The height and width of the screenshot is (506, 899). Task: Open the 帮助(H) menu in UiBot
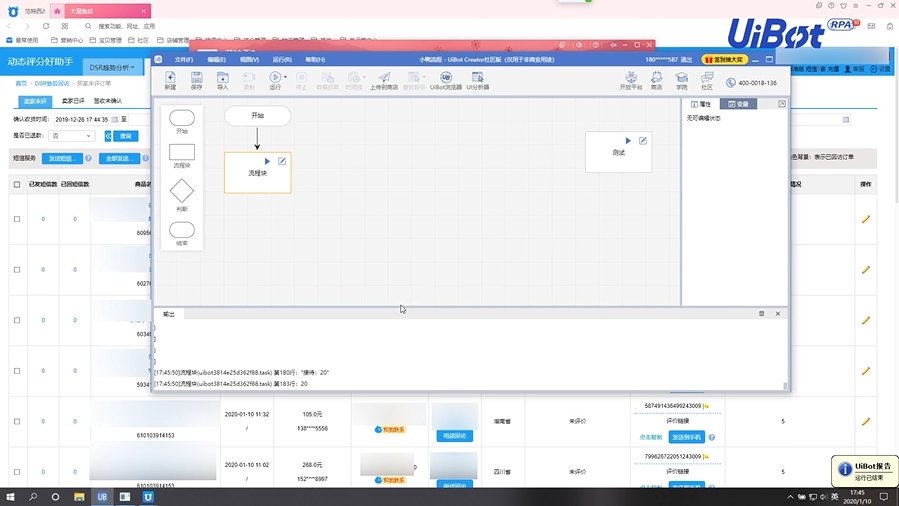315,60
